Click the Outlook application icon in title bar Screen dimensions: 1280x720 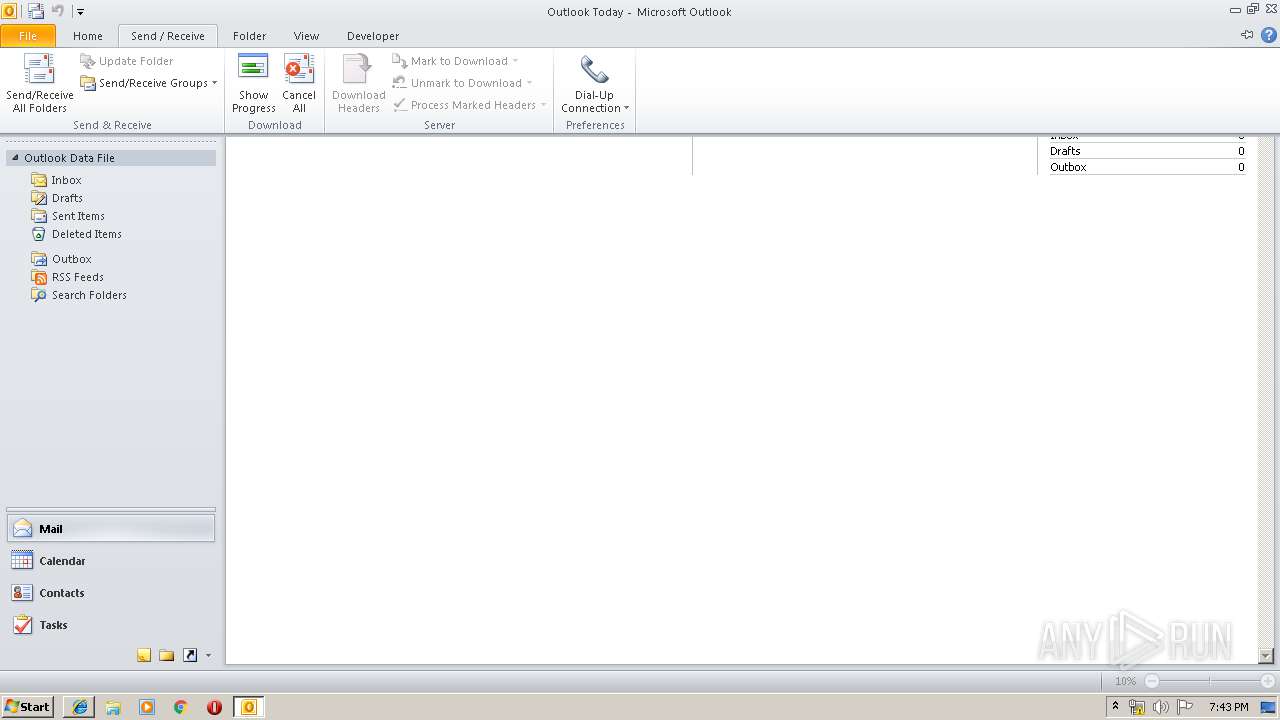tap(9, 12)
